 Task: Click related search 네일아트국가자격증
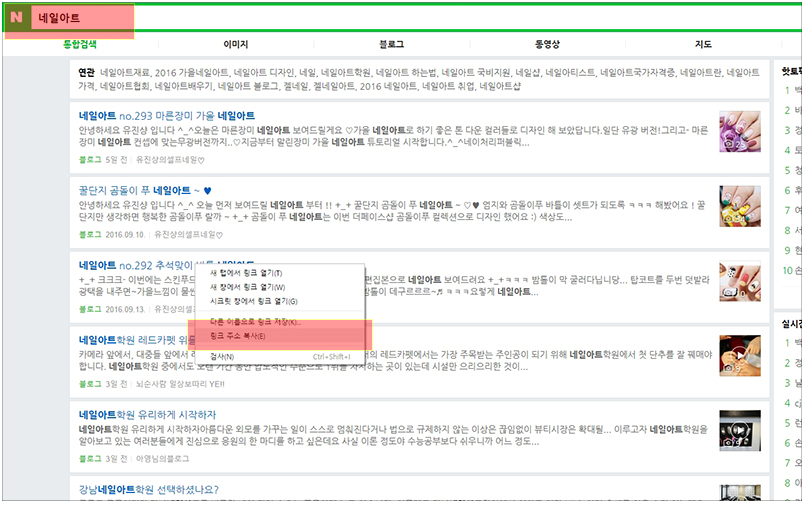click(637, 73)
